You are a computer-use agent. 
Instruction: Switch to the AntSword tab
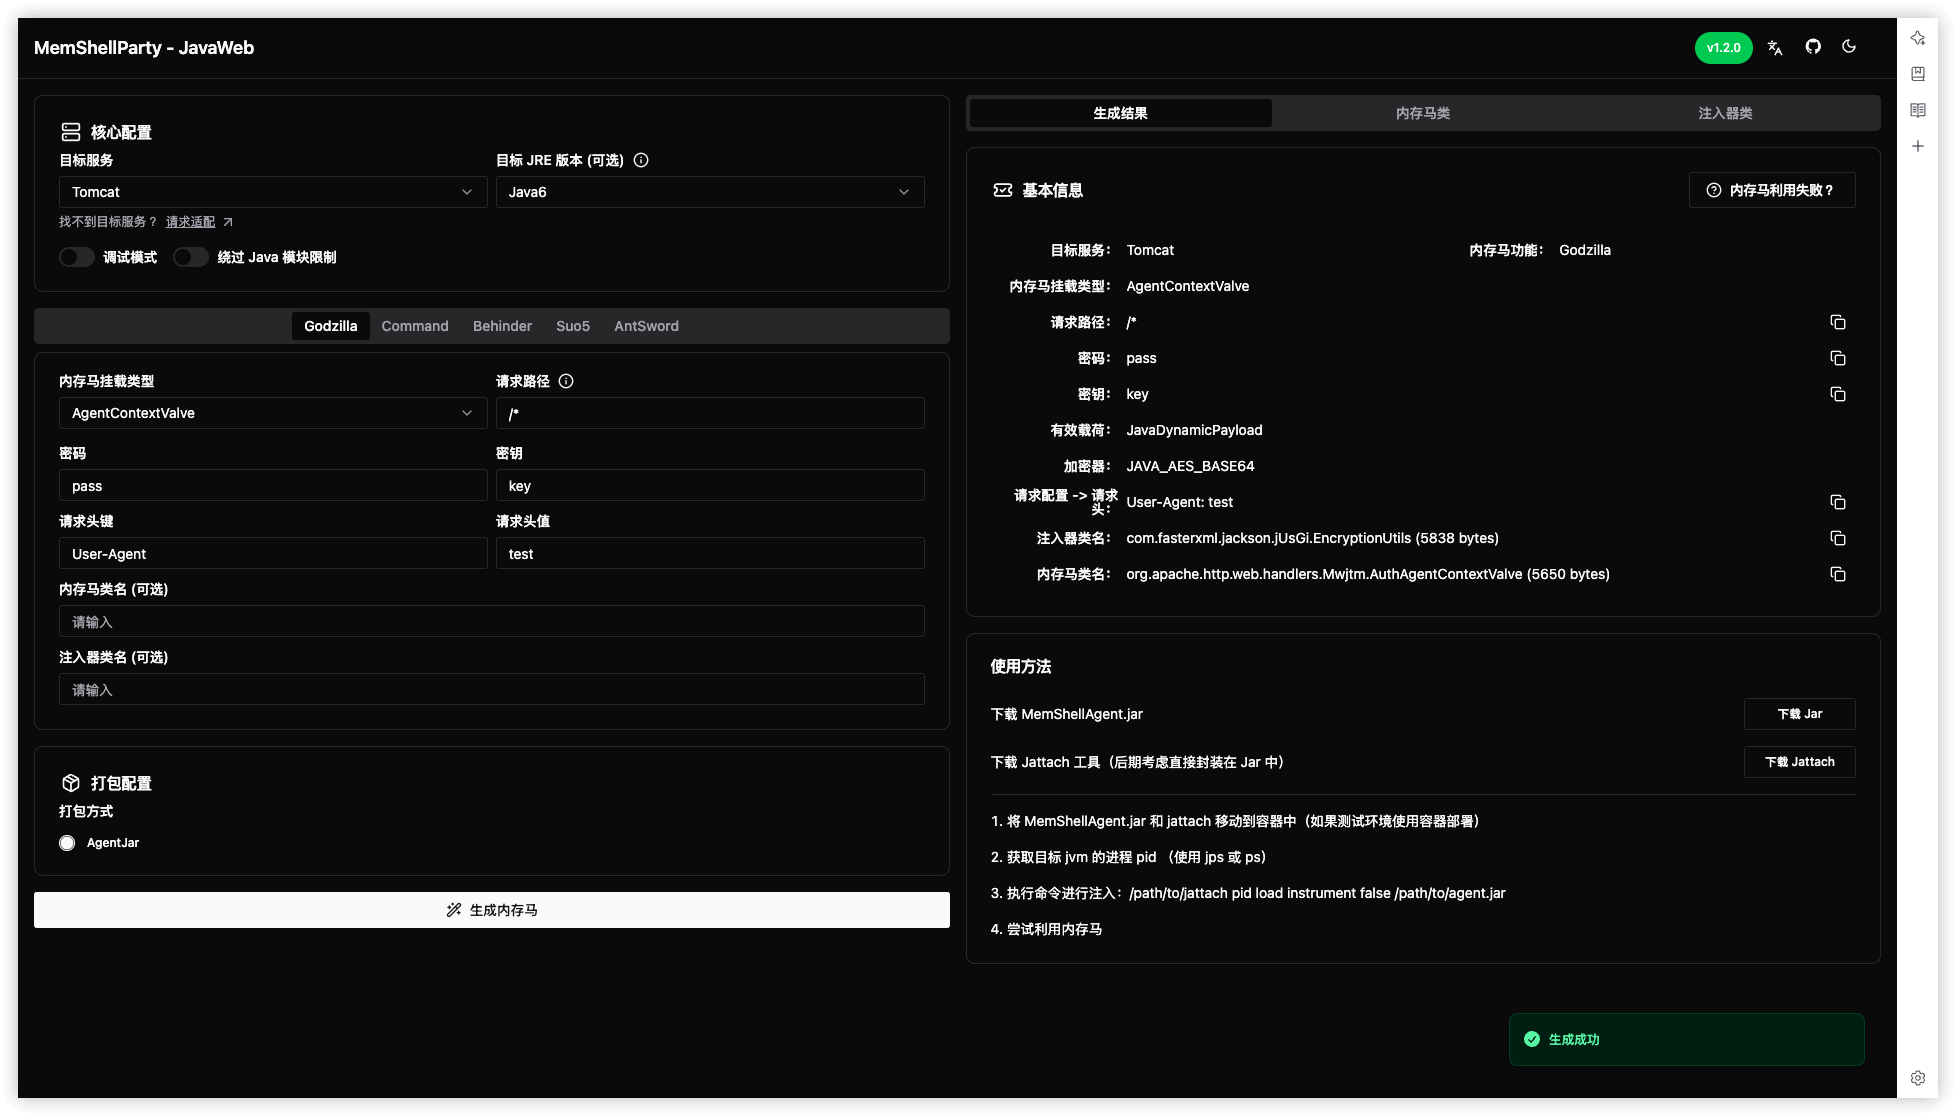[646, 326]
